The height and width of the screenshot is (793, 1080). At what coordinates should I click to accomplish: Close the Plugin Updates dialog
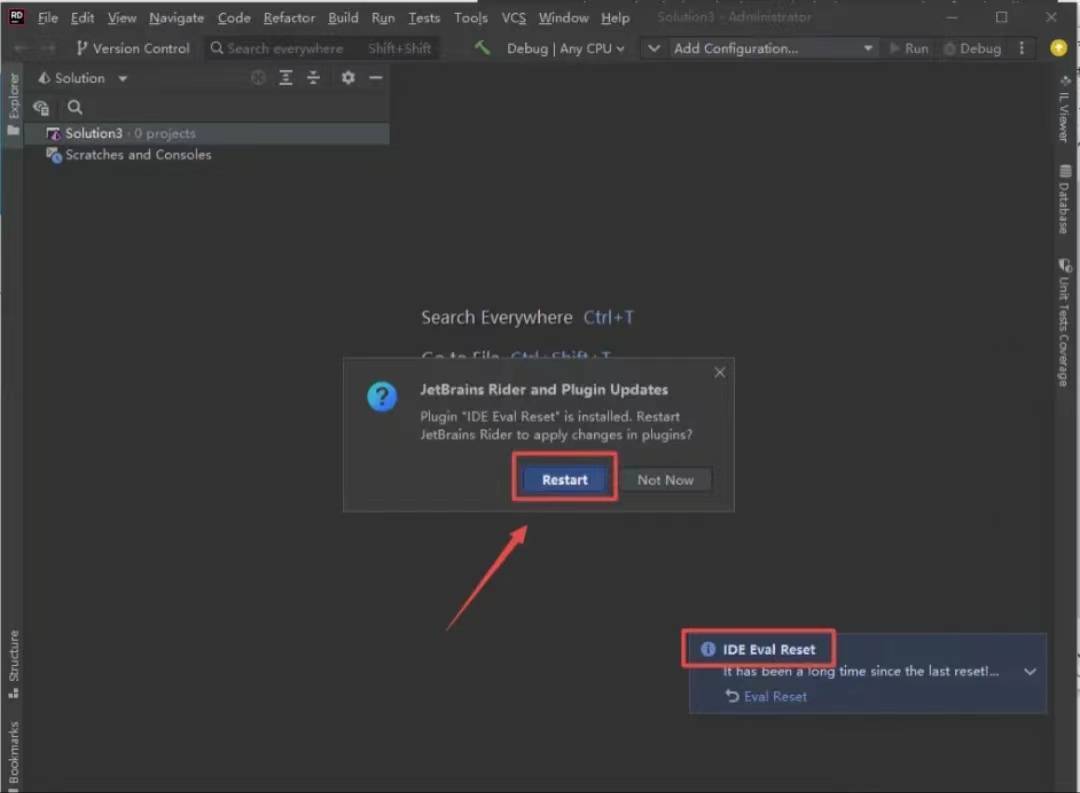click(x=720, y=372)
